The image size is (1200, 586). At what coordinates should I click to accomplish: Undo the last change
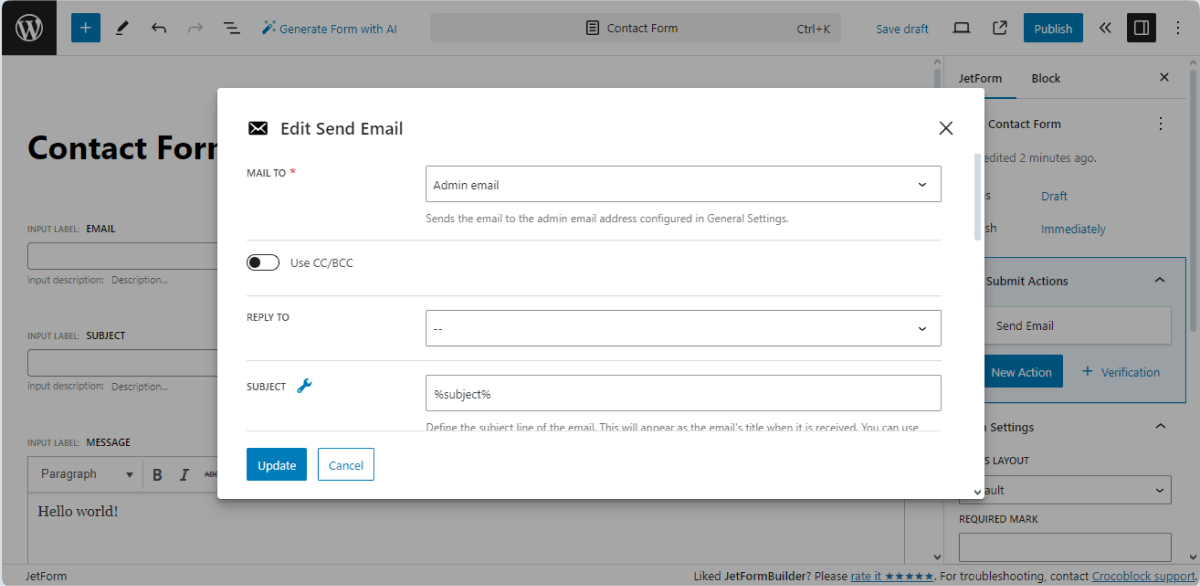(158, 27)
